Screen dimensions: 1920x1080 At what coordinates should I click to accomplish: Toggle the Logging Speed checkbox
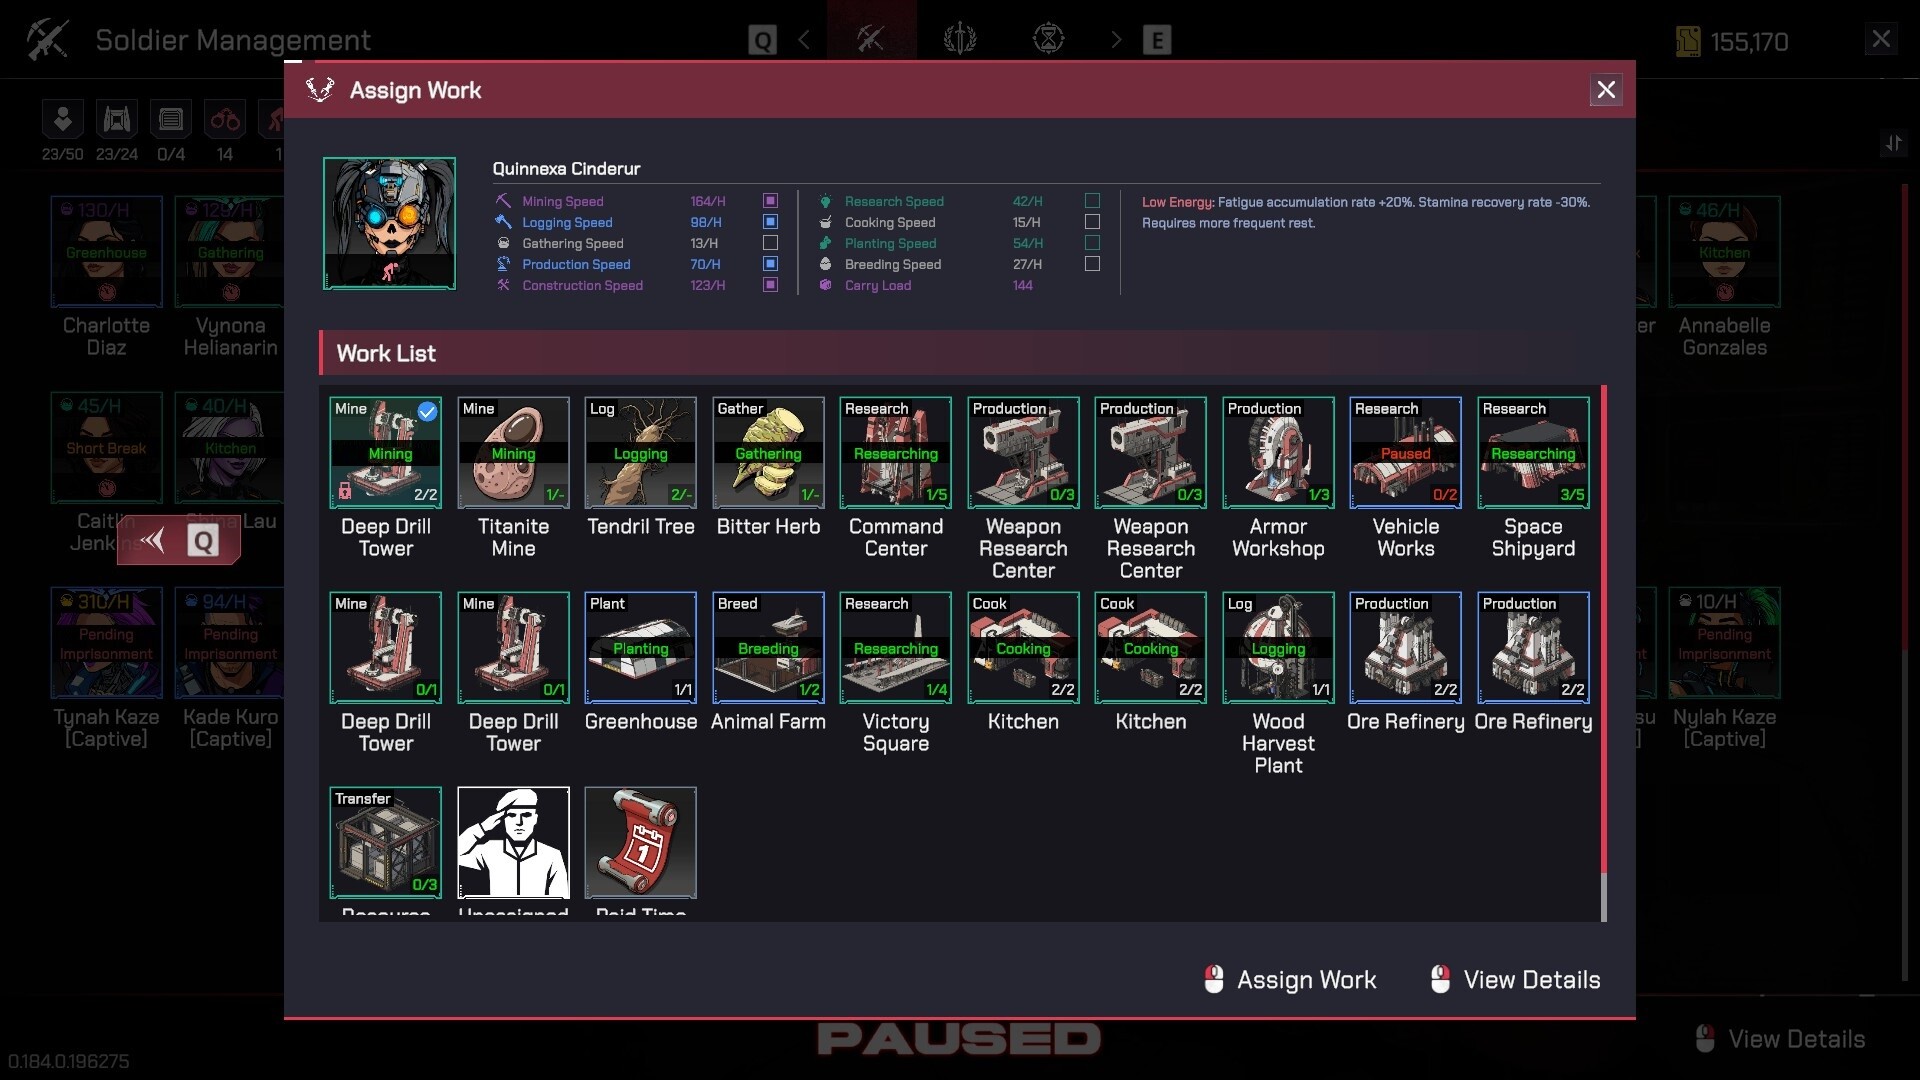pyautogui.click(x=770, y=222)
